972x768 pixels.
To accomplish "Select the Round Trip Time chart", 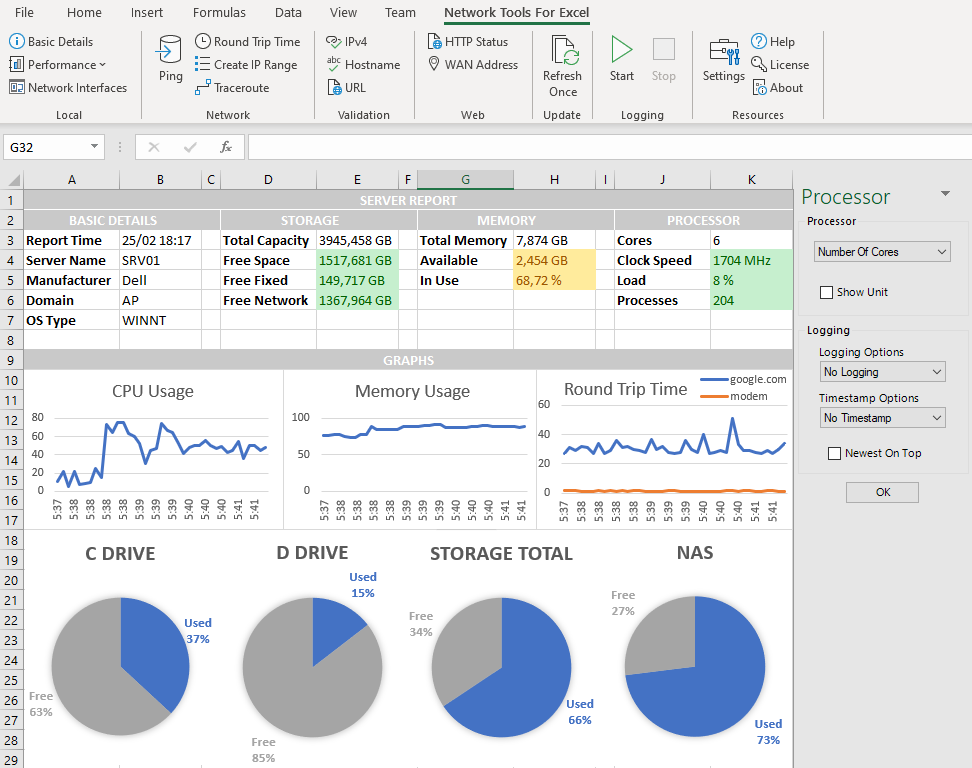I will 664,450.
